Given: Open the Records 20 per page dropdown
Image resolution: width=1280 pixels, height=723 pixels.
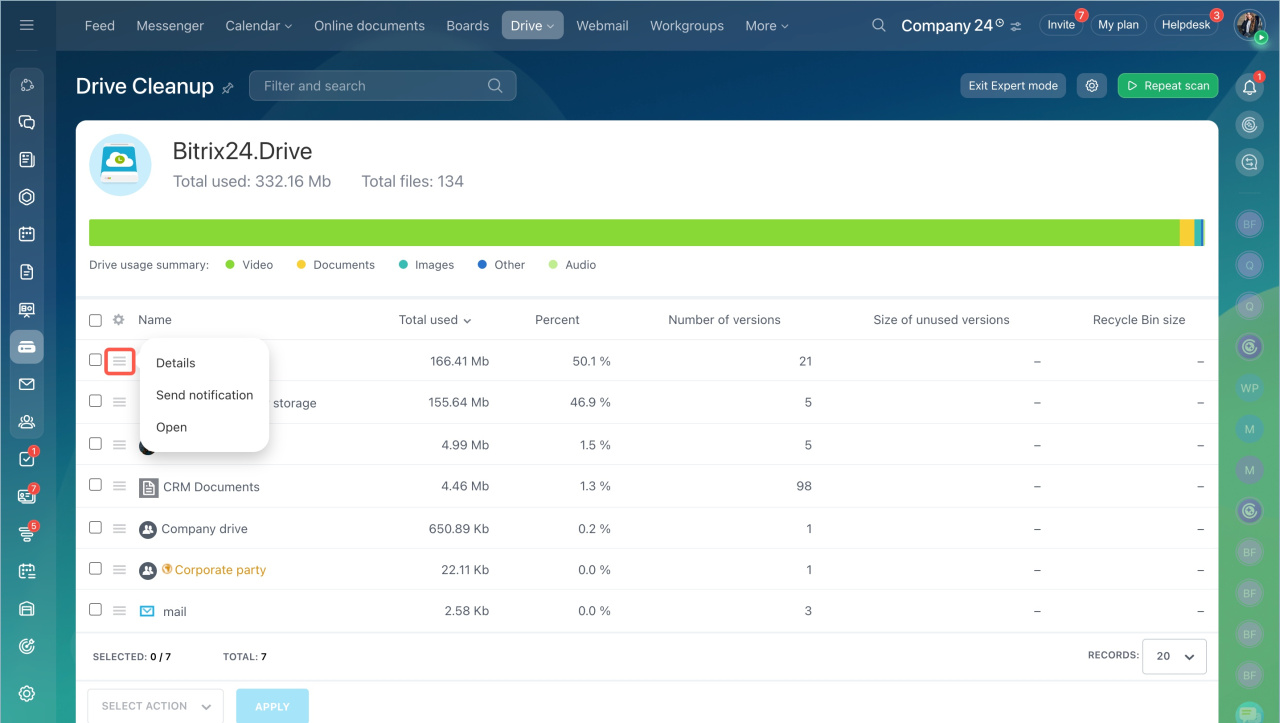Looking at the screenshot, I should (1174, 657).
